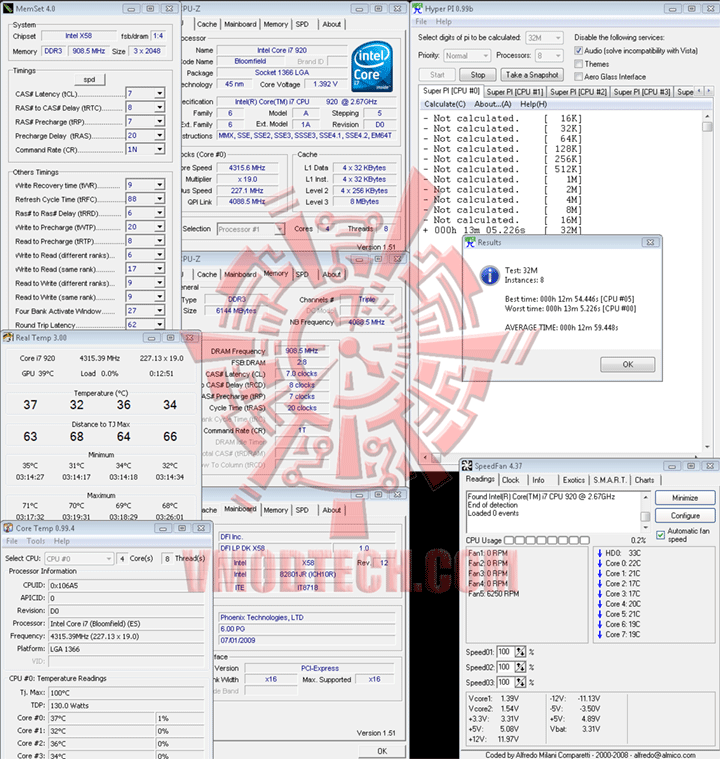
Task: Click the Speed01 spinner arrows in SpeedFan
Action: point(520,652)
